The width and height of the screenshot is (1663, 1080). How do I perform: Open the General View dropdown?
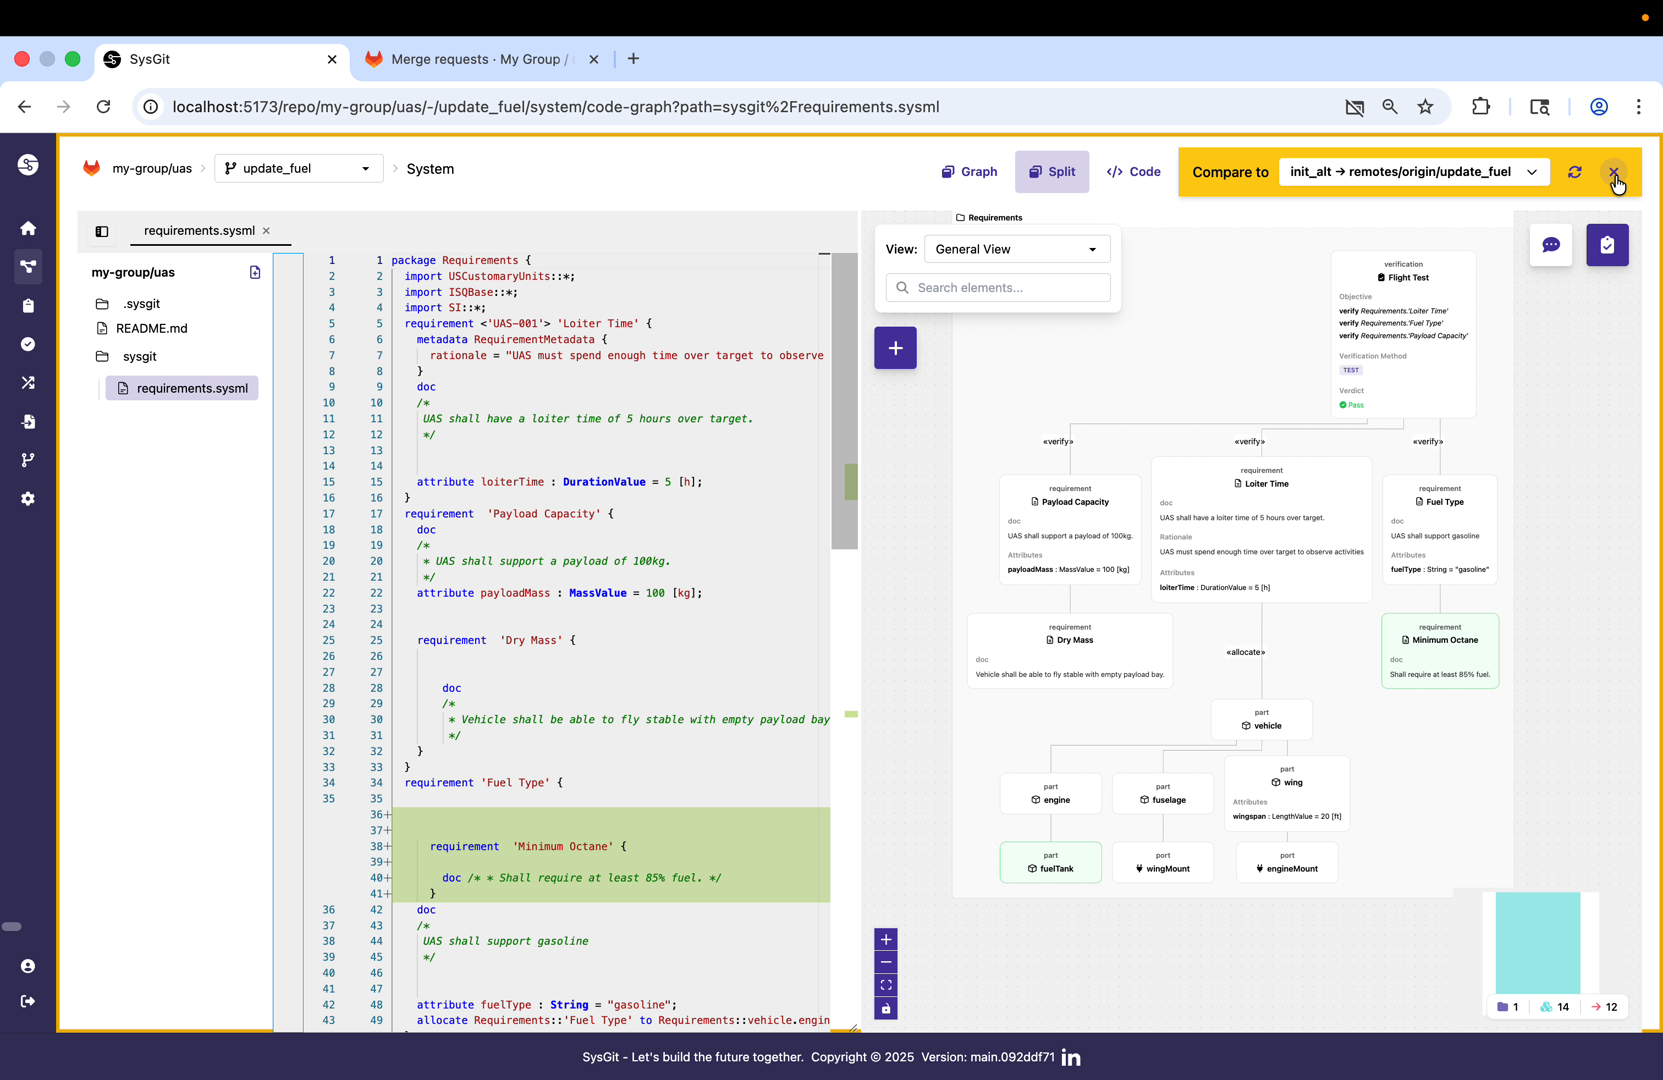pos(1016,248)
